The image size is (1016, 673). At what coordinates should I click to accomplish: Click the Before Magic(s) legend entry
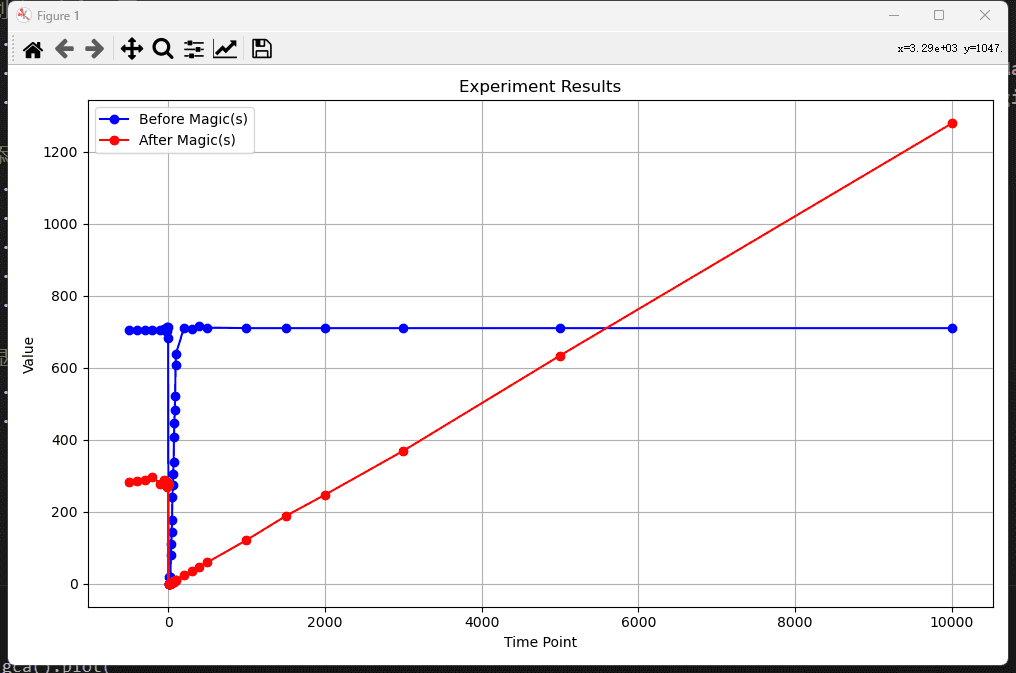point(193,119)
